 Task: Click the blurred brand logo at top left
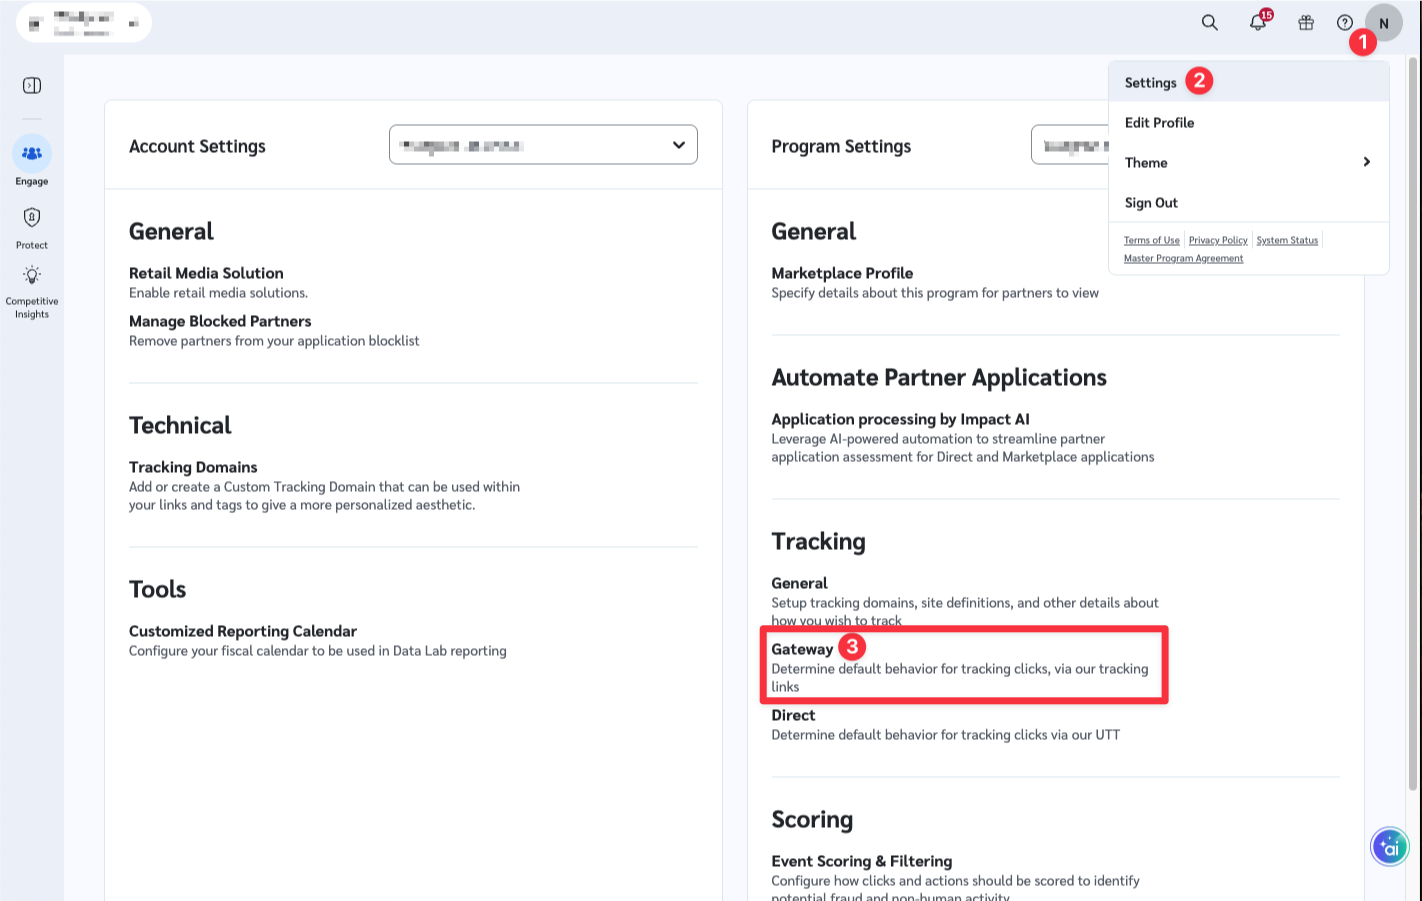pyautogui.click(x=84, y=23)
